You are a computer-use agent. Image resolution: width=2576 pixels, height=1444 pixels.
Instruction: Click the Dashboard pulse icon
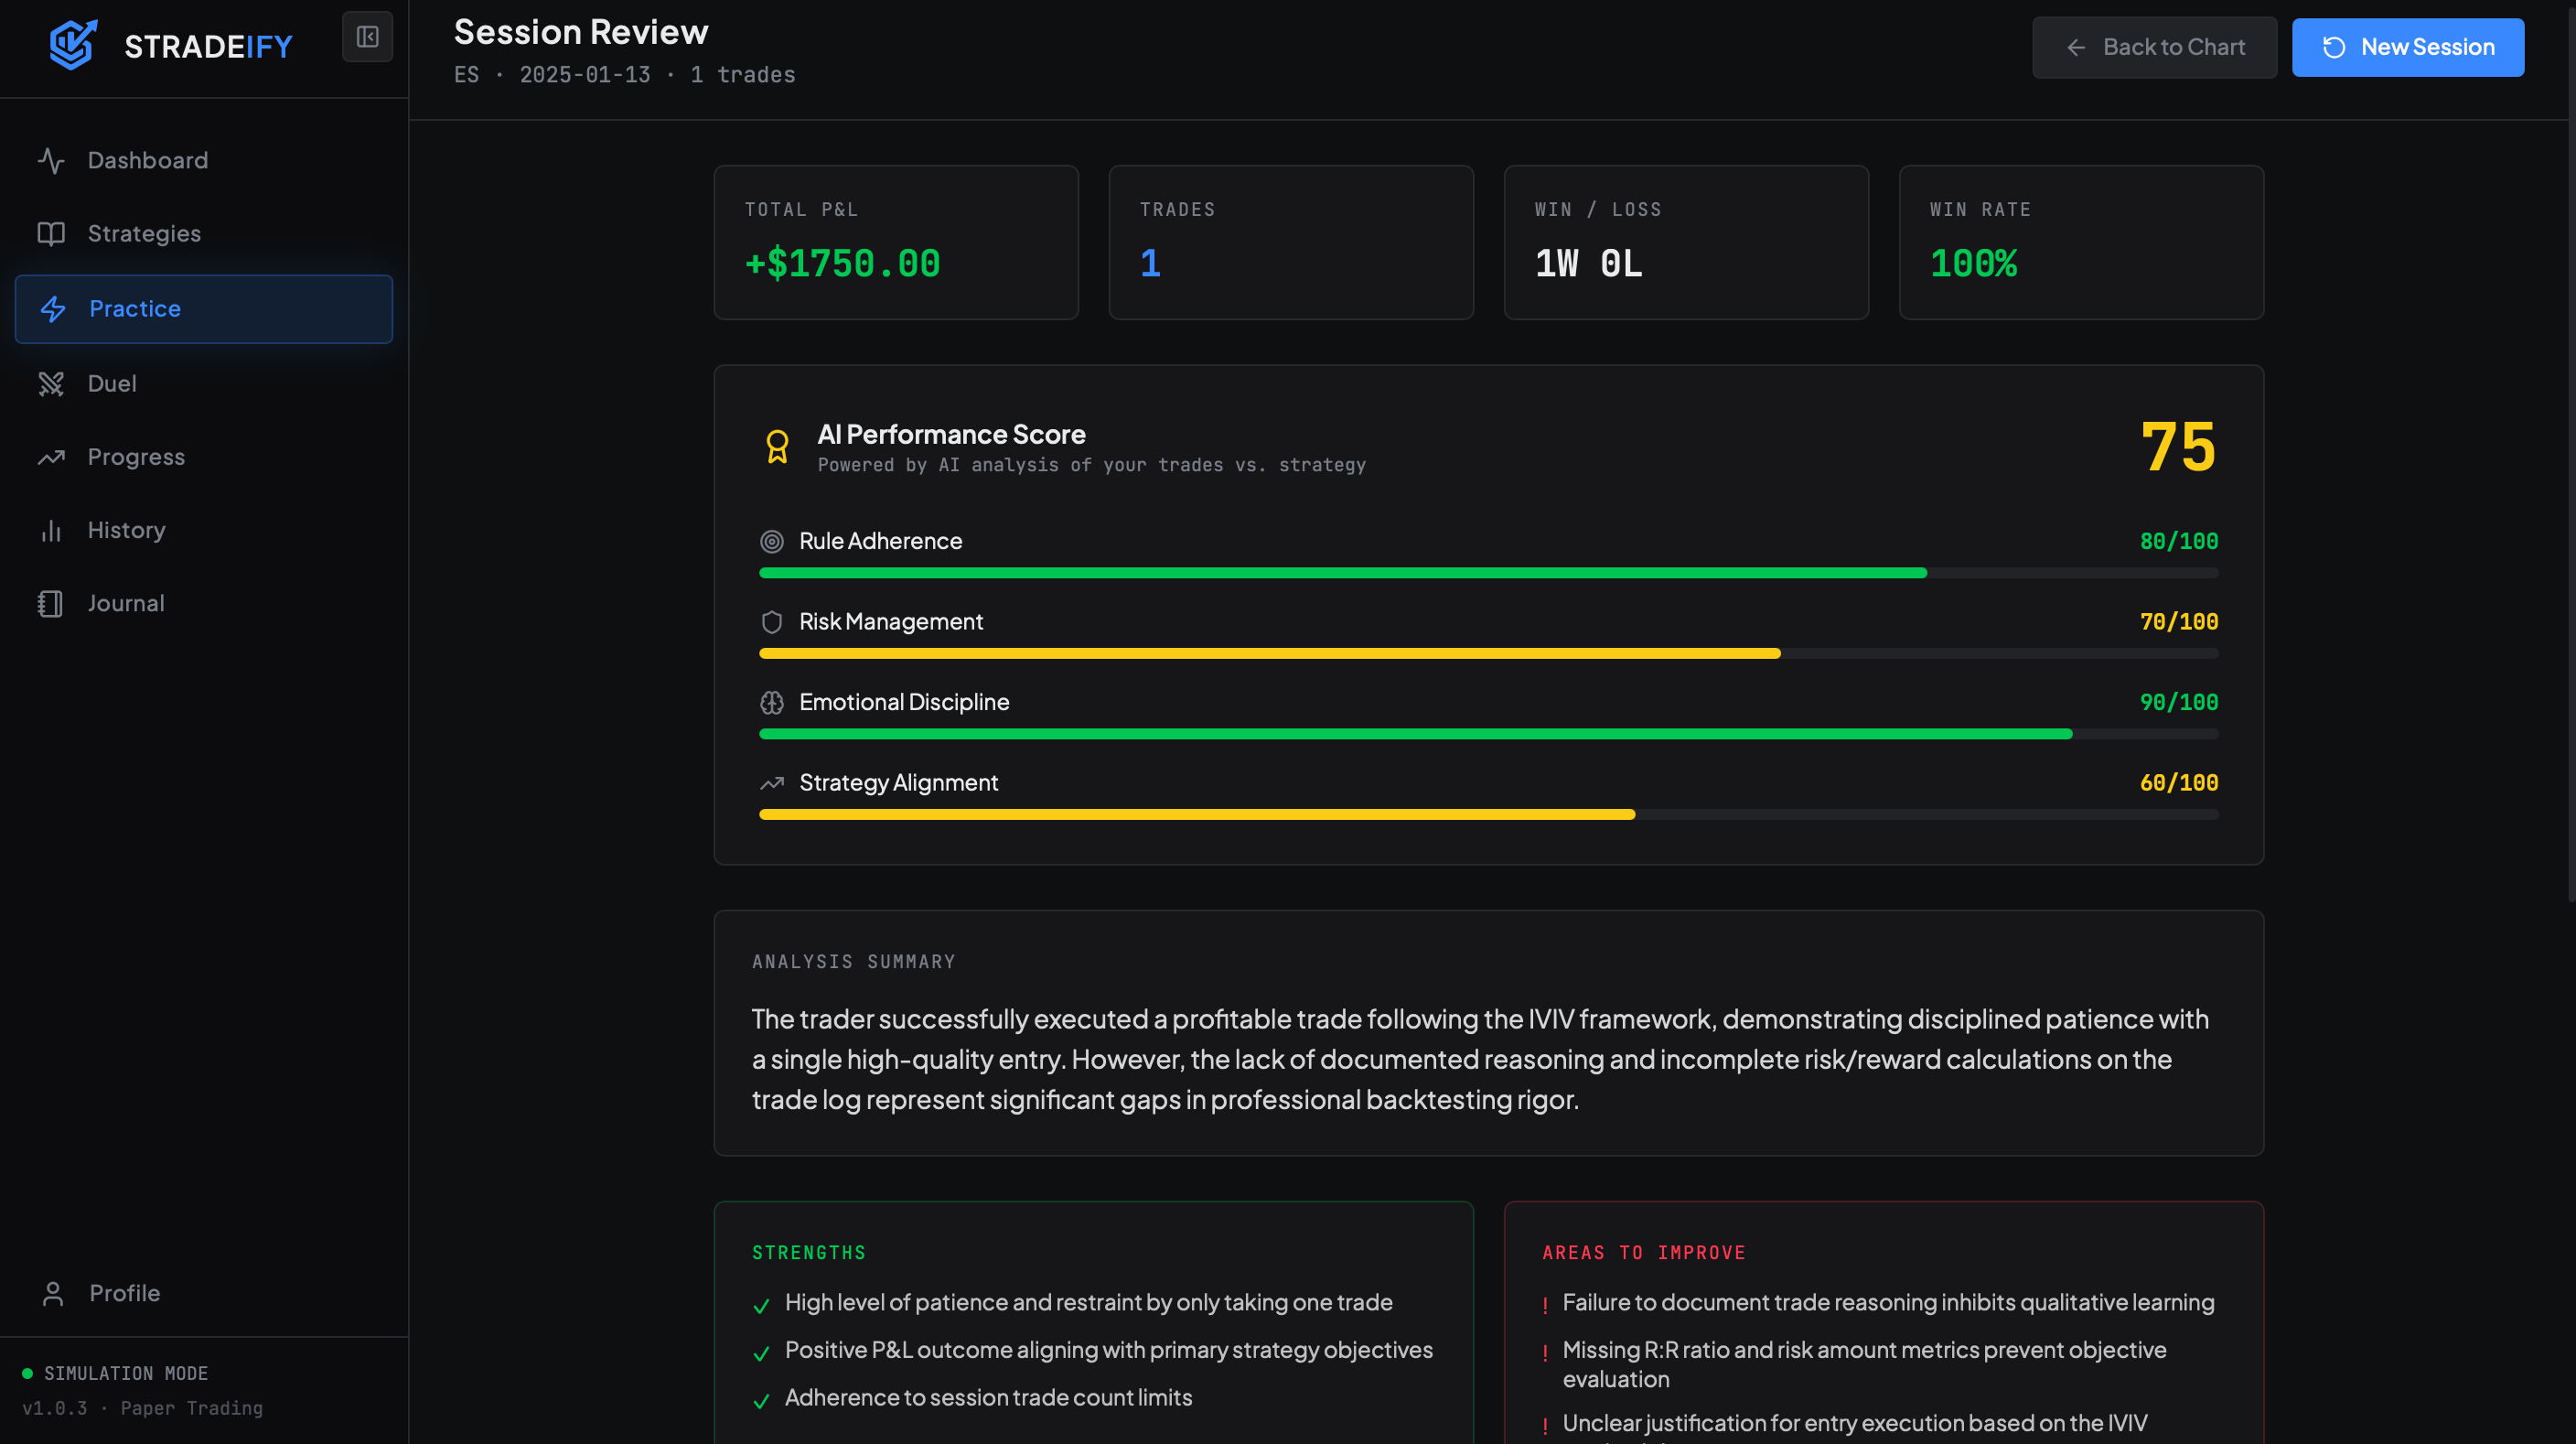click(51, 160)
